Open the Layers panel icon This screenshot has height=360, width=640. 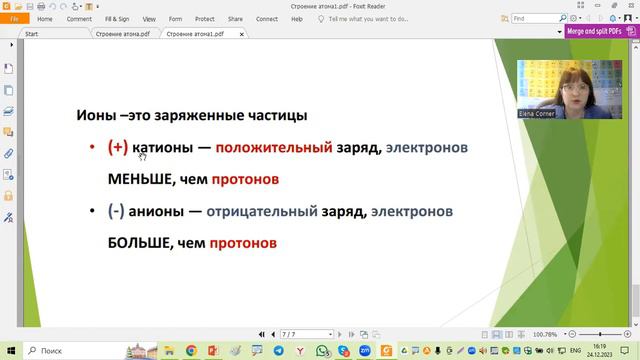click(8, 111)
